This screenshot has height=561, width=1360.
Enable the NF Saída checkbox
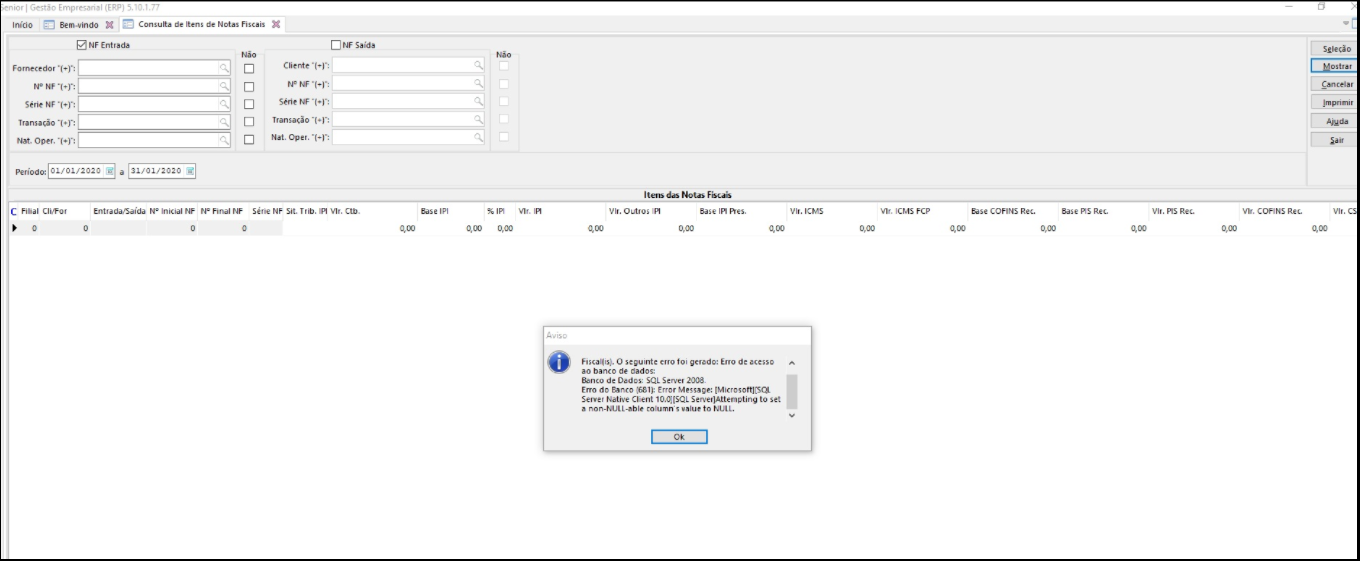point(336,45)
